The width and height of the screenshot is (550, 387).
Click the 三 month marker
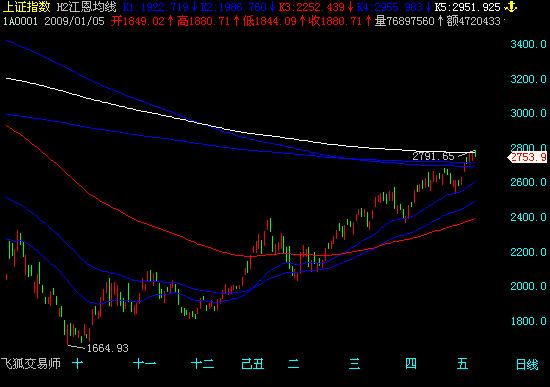coord(354,363)
